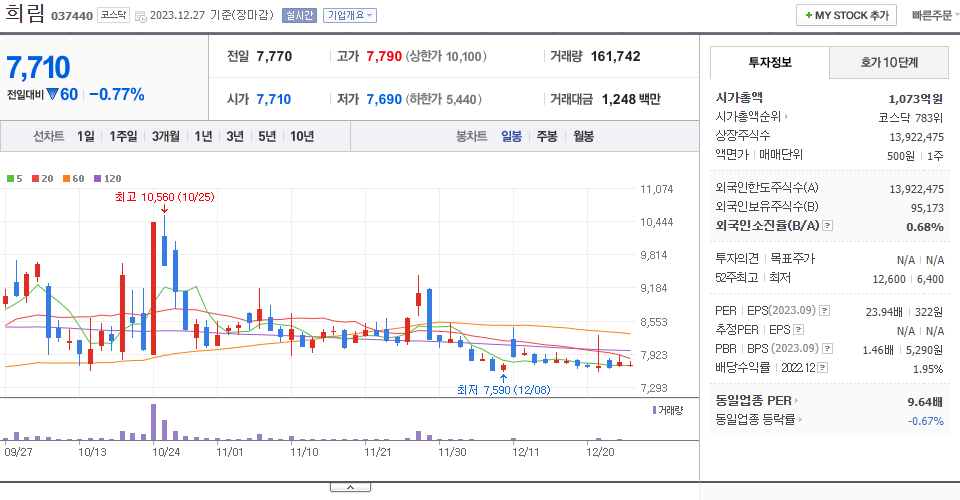
Task: Click the orange 60-day moving average legend marker
Action: click(x=66, y=179)
